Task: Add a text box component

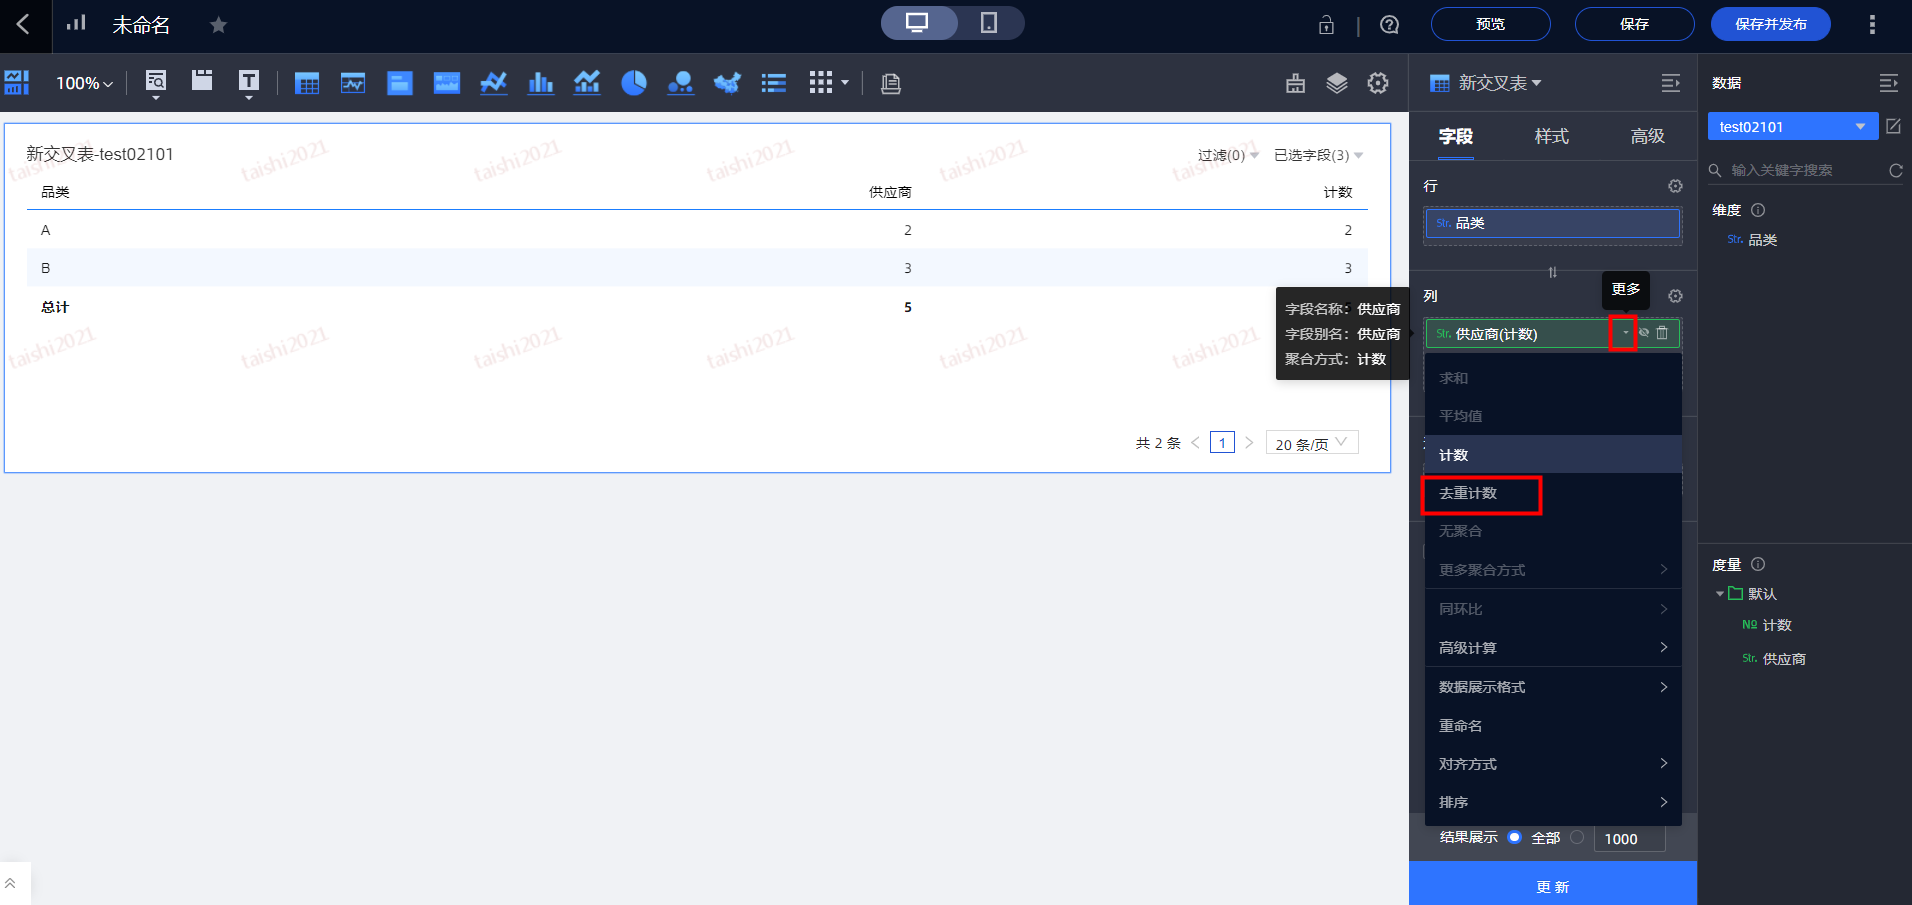Action: pos(249,82)
